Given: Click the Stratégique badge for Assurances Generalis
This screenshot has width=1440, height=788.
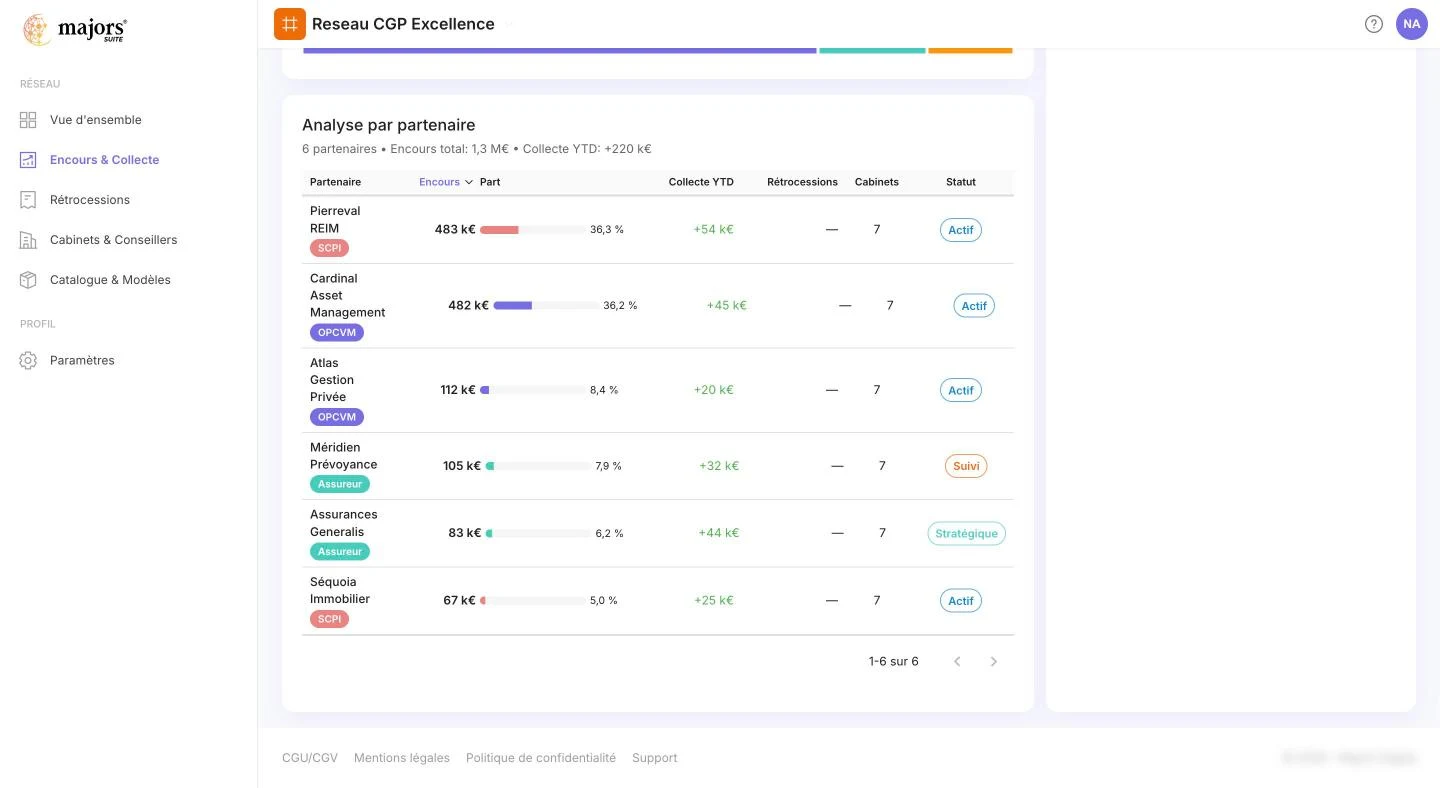Looking at the screenshot, I should [x=966, y=534].
